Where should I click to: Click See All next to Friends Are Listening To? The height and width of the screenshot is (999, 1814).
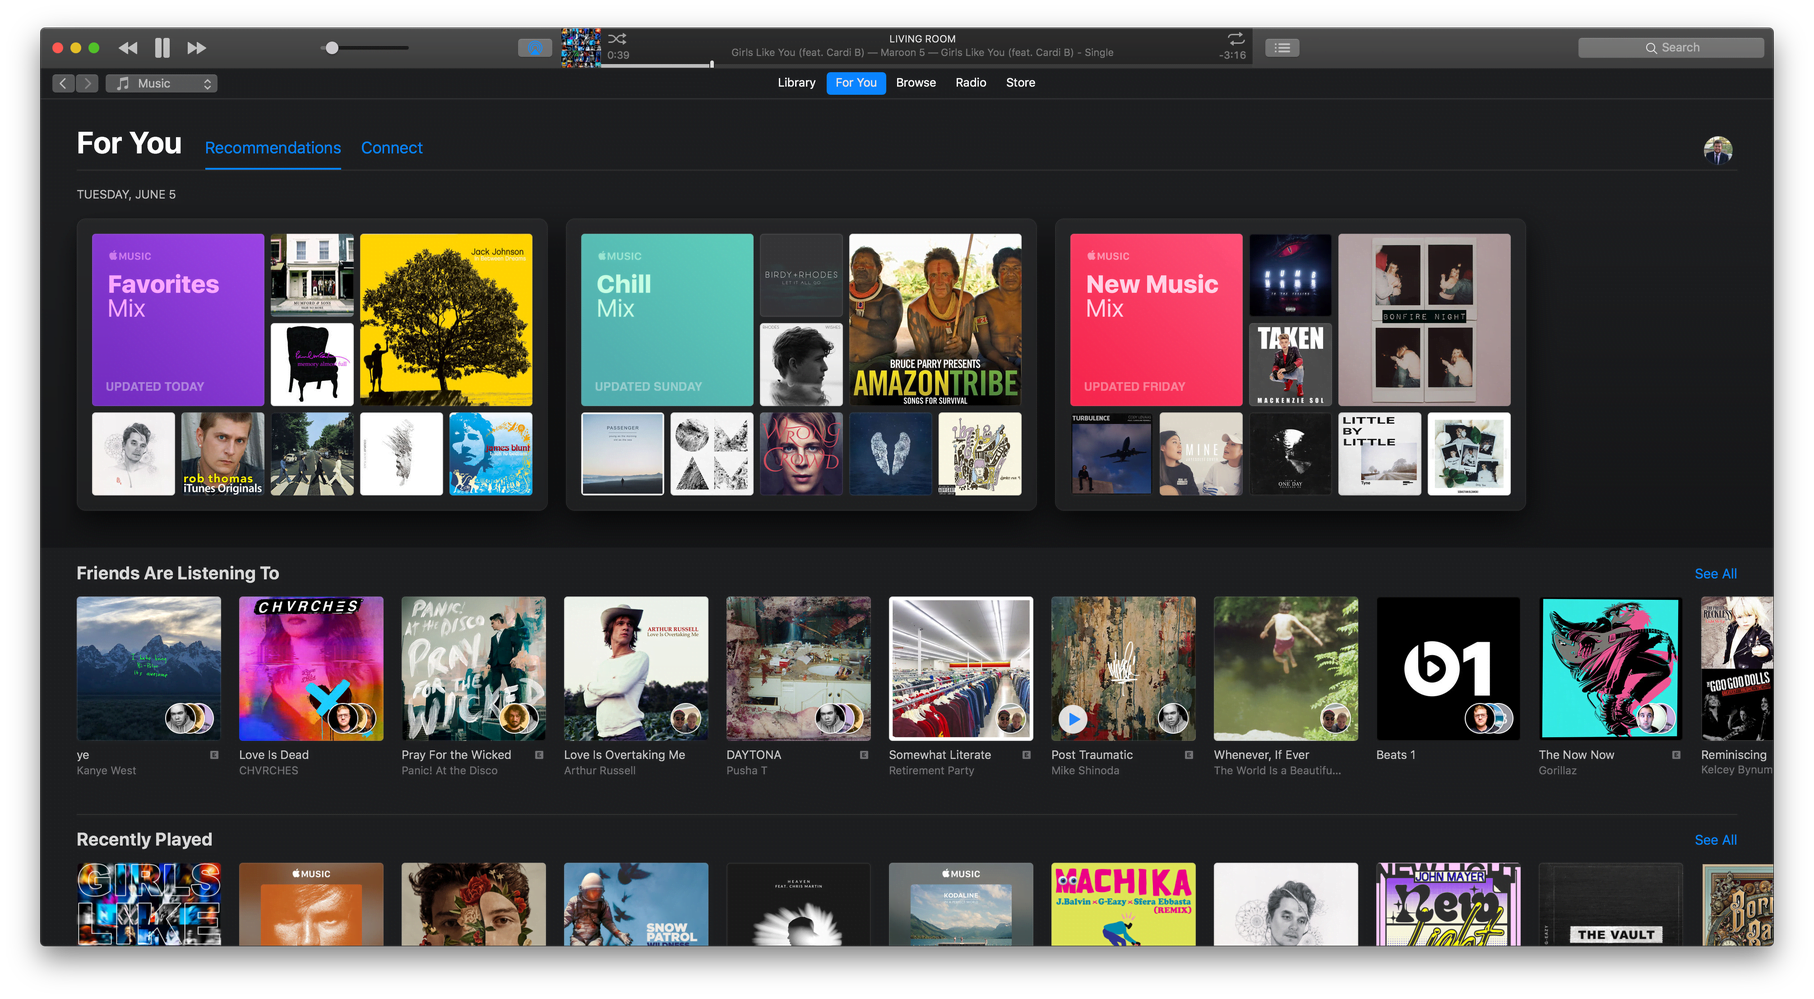coord(1715,573)
